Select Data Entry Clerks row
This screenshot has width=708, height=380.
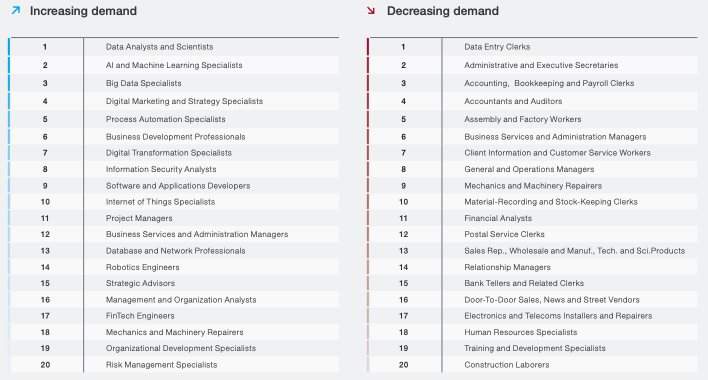pos(532,47)
